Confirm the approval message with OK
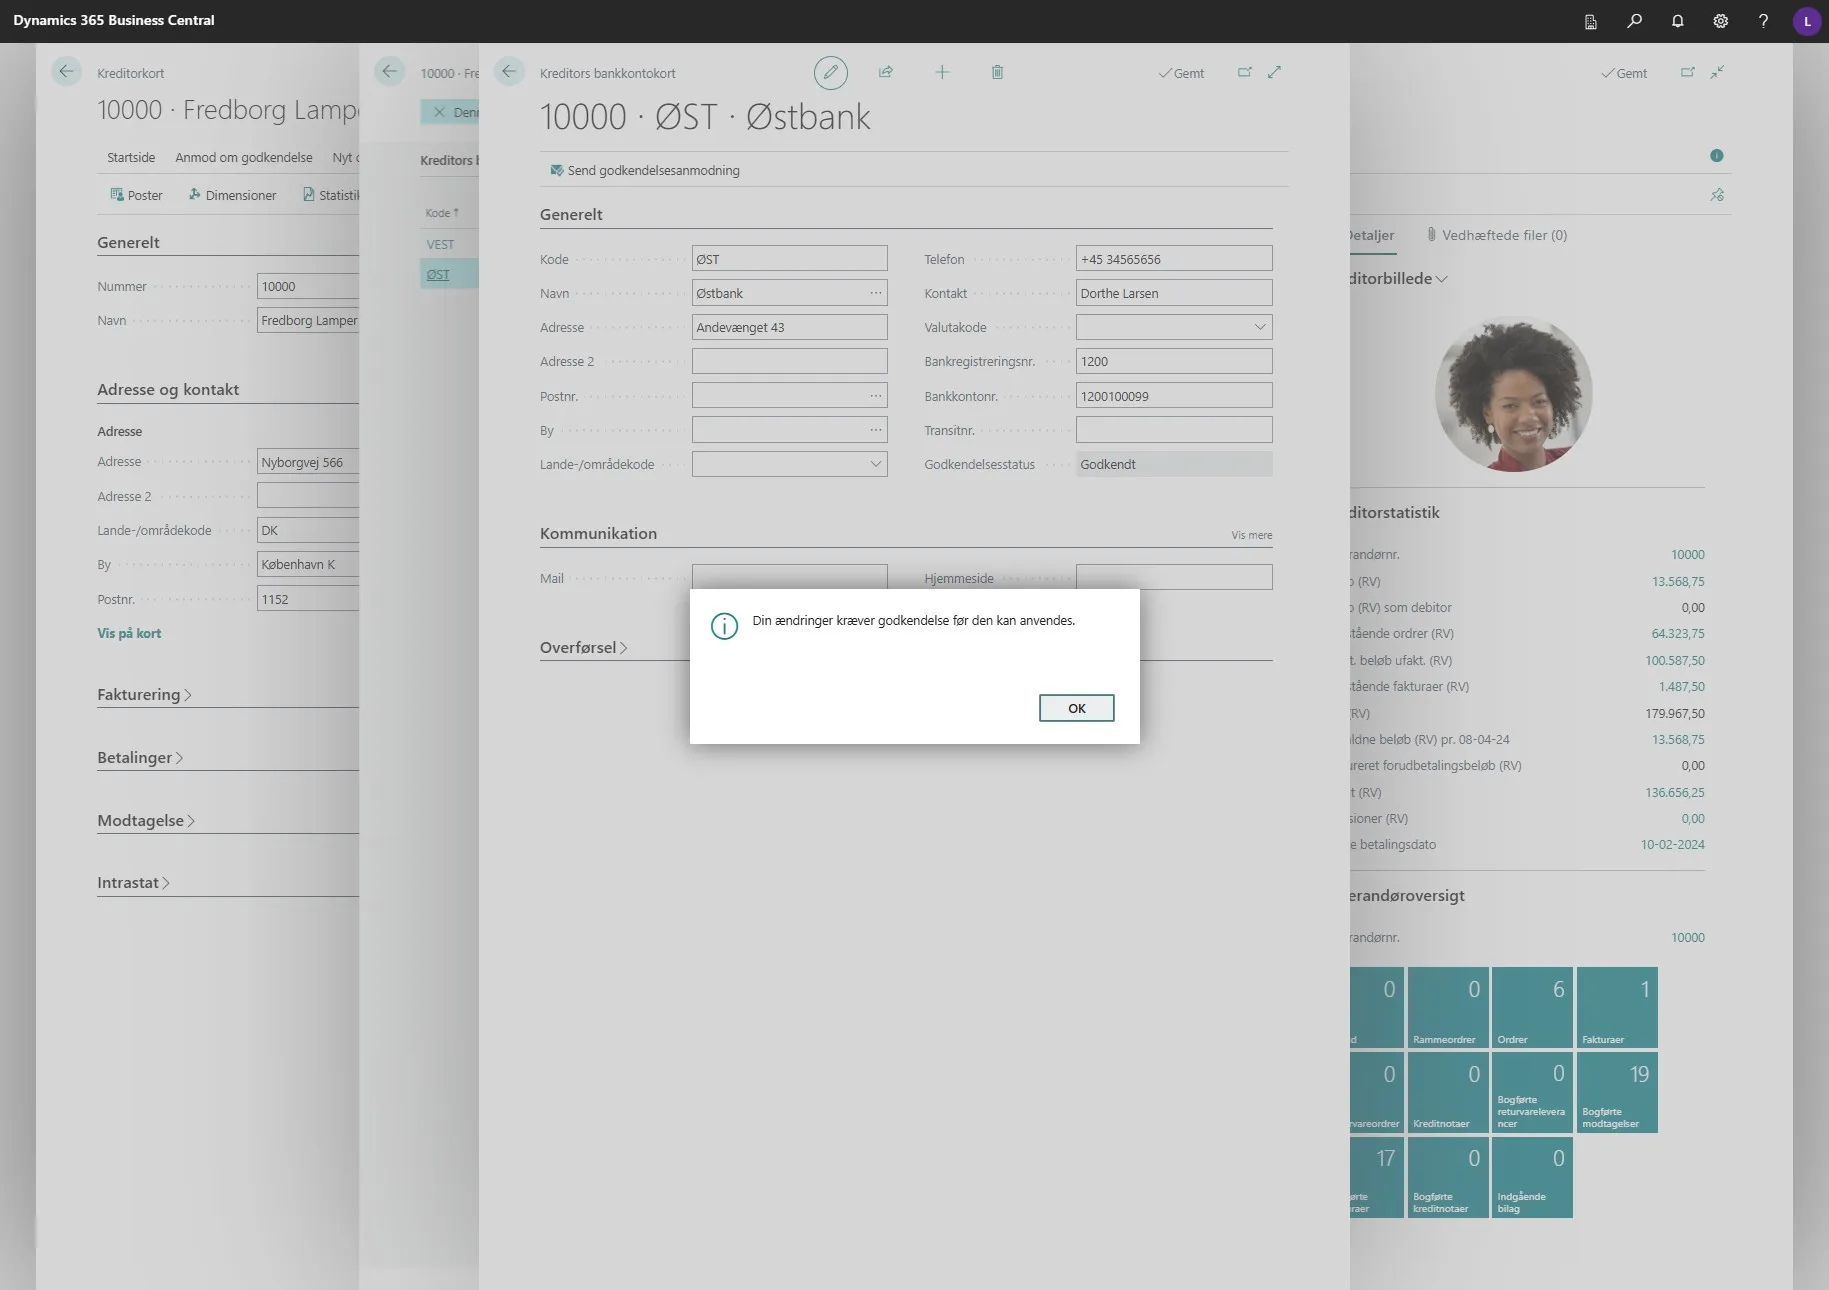Image resolution: width=1829 pixels, height=1290 pixels. click(1076, 708)
